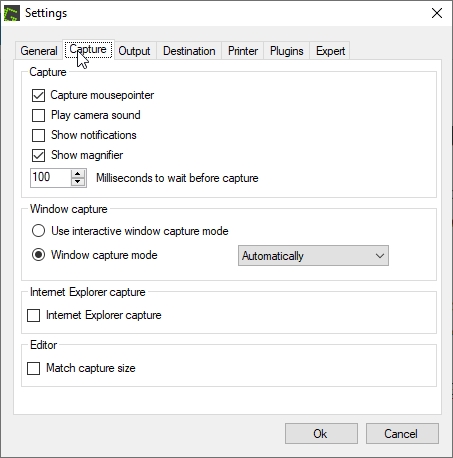The image size is (453, 458).
Task: Disable the Capture mousepointer checkbox
Action: point(38,95)
